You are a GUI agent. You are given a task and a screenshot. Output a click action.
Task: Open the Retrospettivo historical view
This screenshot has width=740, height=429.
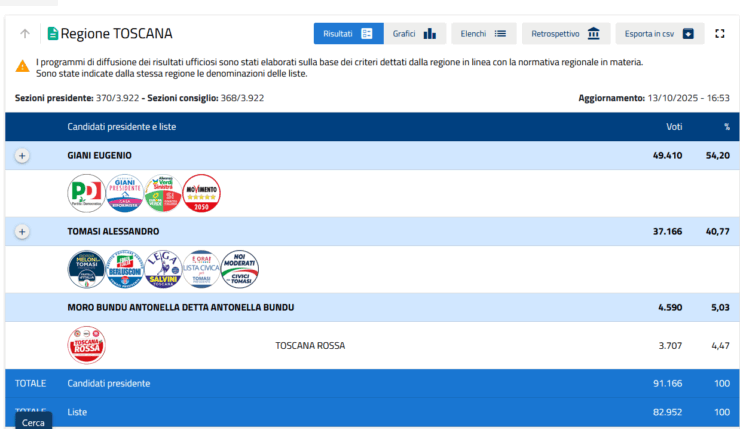pyautogui.click(x=566, y=34)
